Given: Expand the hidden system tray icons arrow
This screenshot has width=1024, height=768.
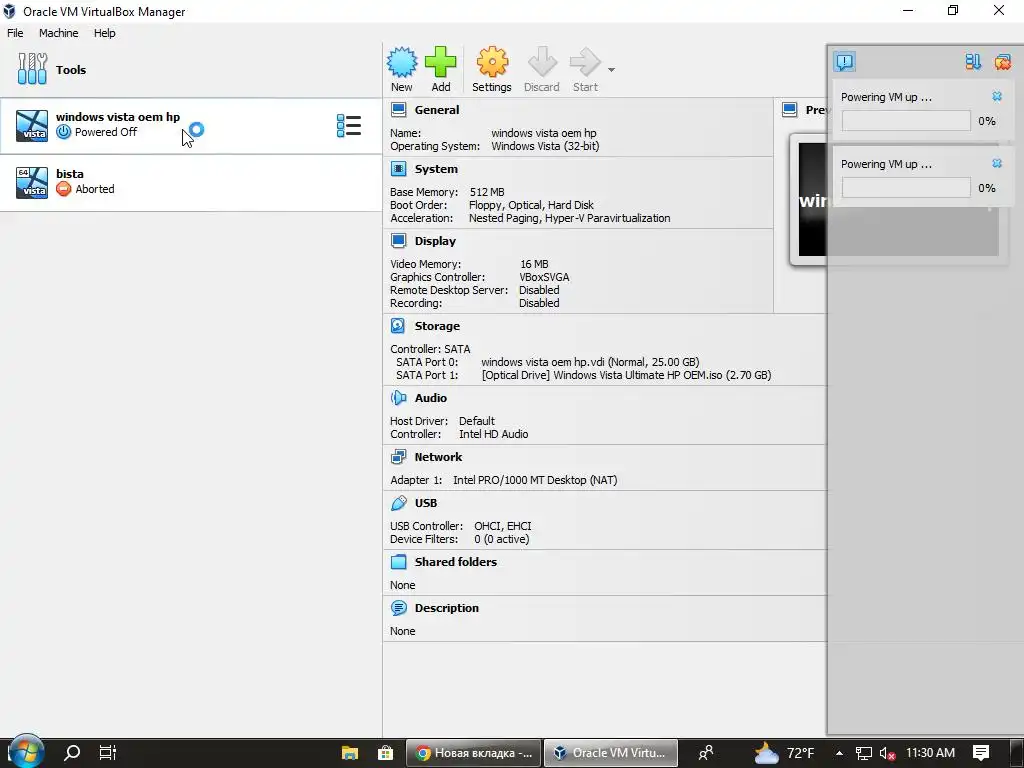Looking at the screenshot, I should pyautogui.click(x=839, y=753).
